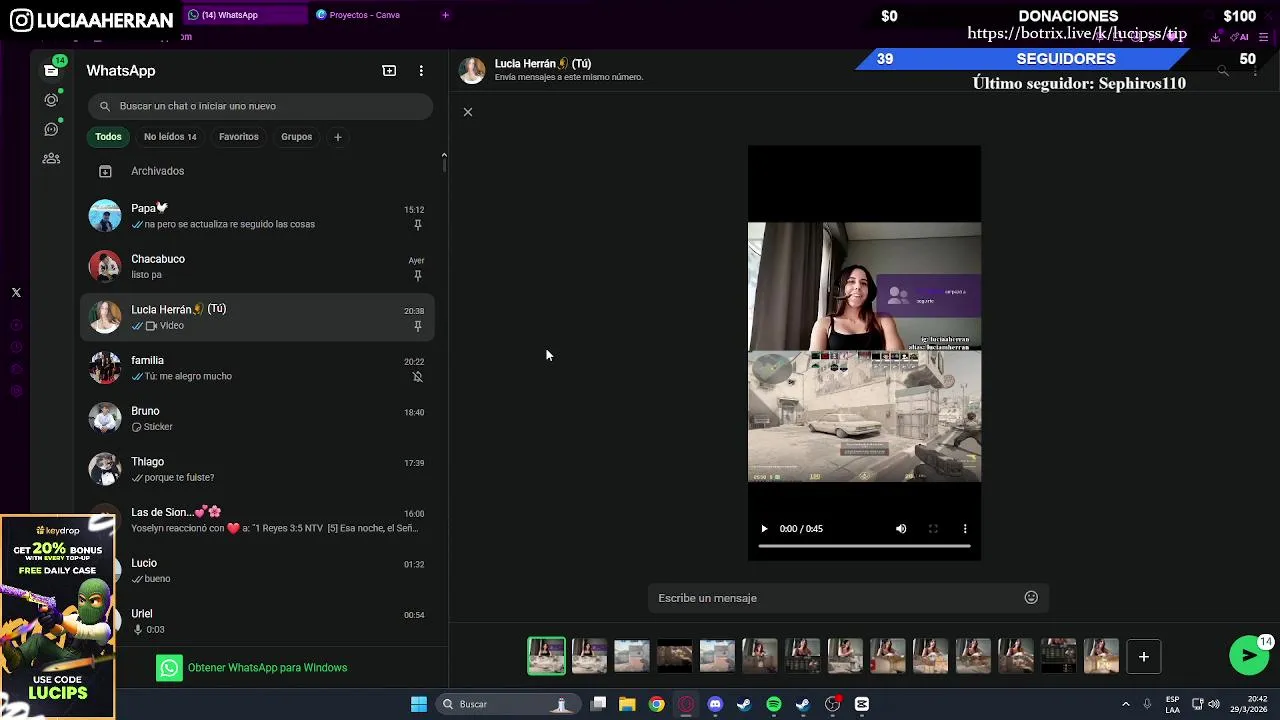
Task: Mute the video with speaker icon
Action: click(x=901, y=529)
